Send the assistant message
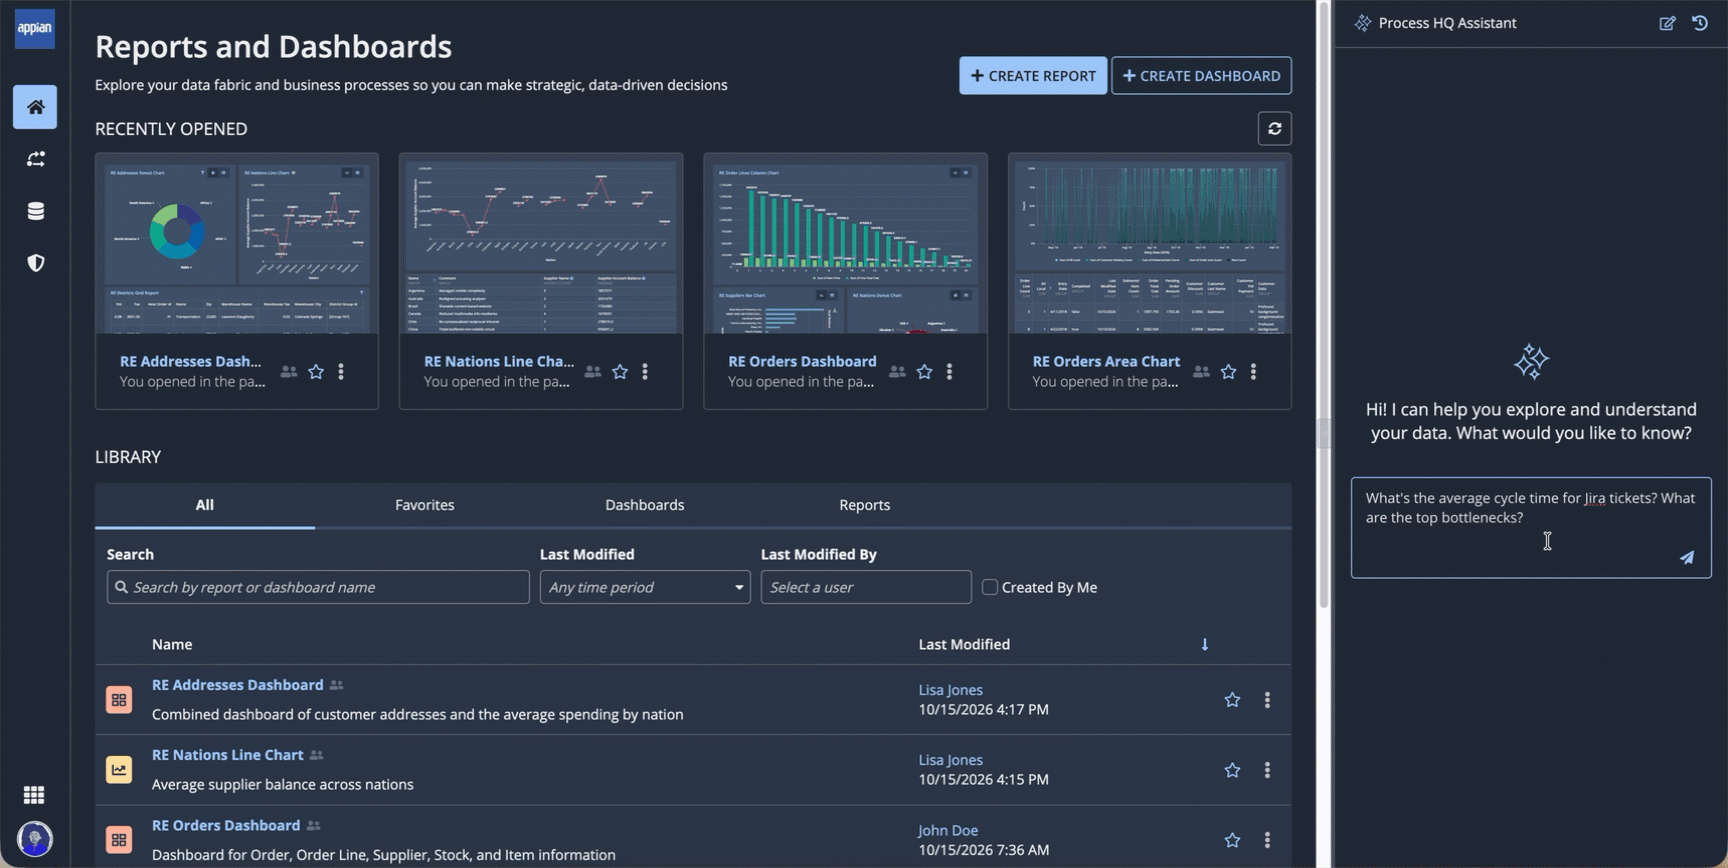 click(1687, 557)
